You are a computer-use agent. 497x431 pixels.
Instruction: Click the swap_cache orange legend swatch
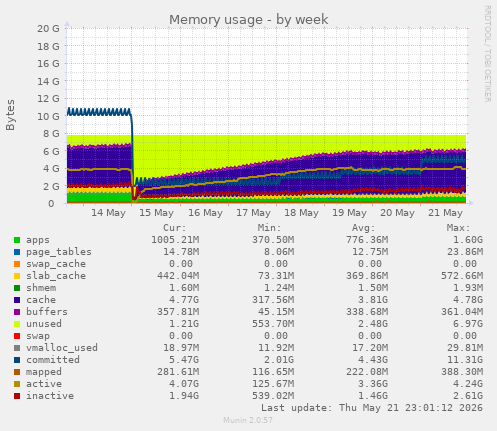pyautogui.click(x=17, y=264)
